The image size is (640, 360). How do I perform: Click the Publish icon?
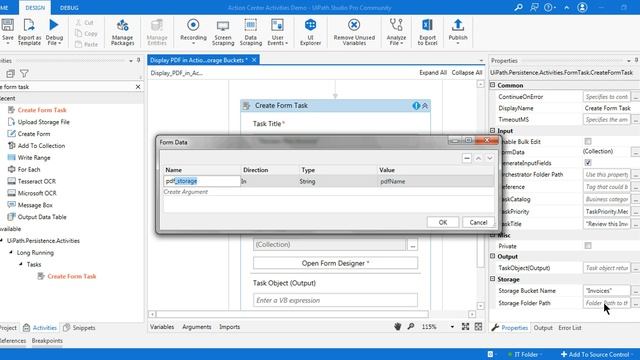point(458,25)
